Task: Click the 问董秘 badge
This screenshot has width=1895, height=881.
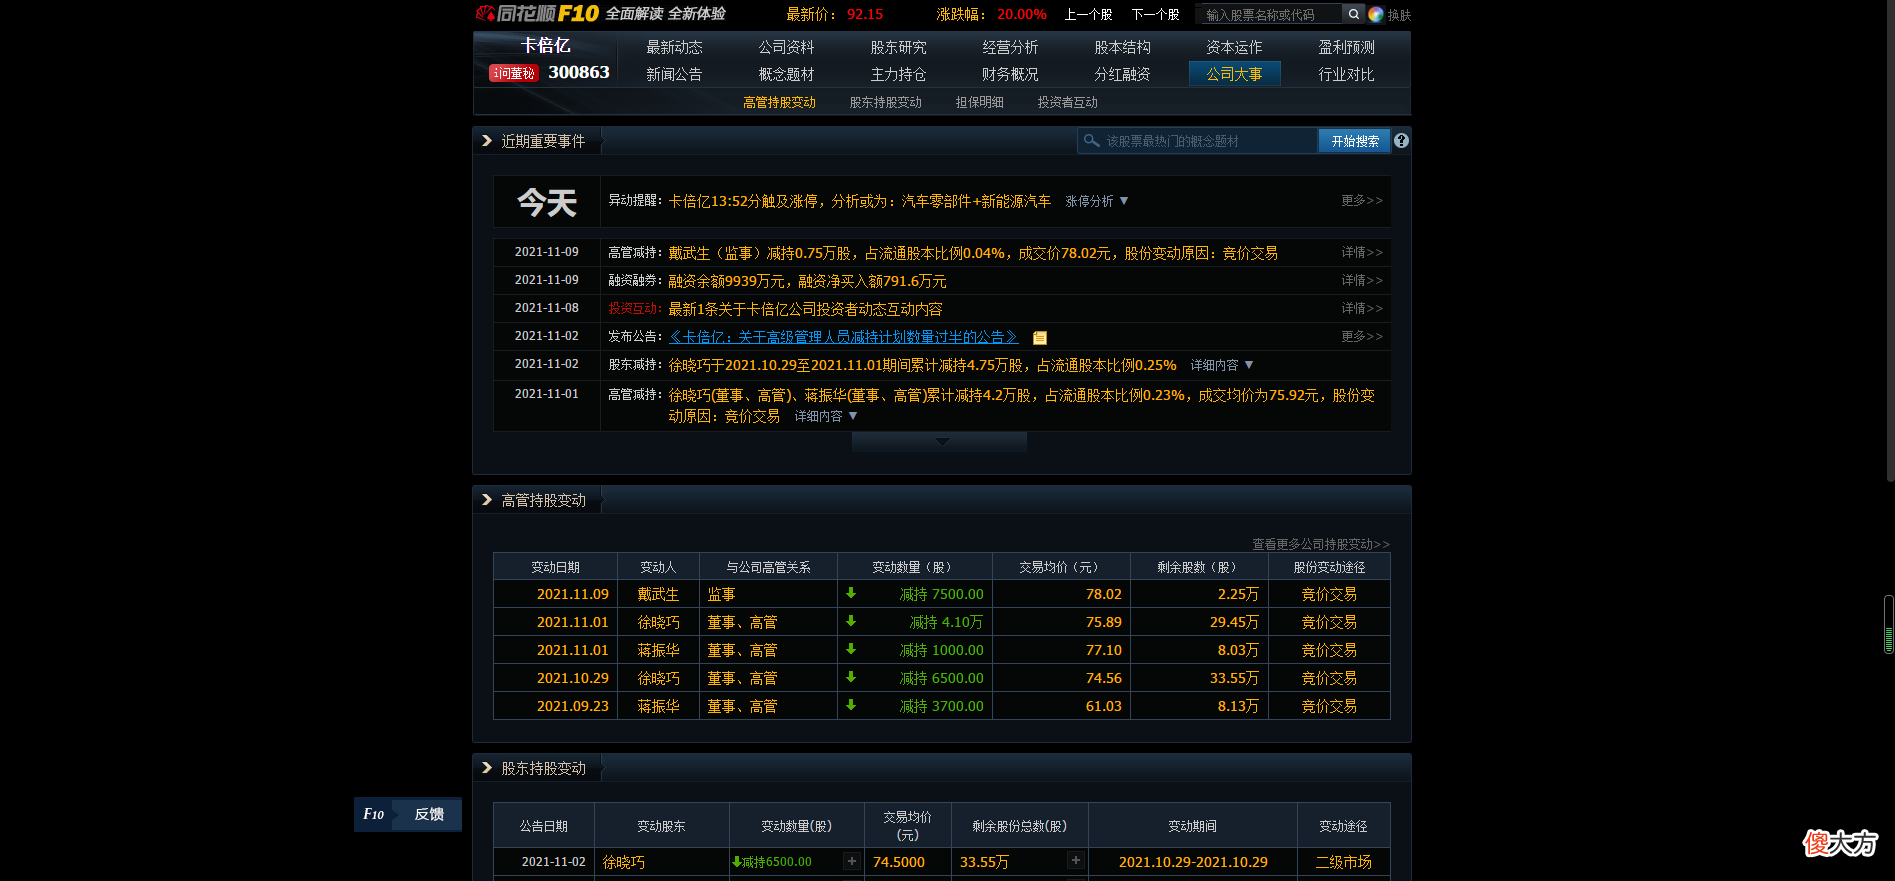Action: click(514, 73)
